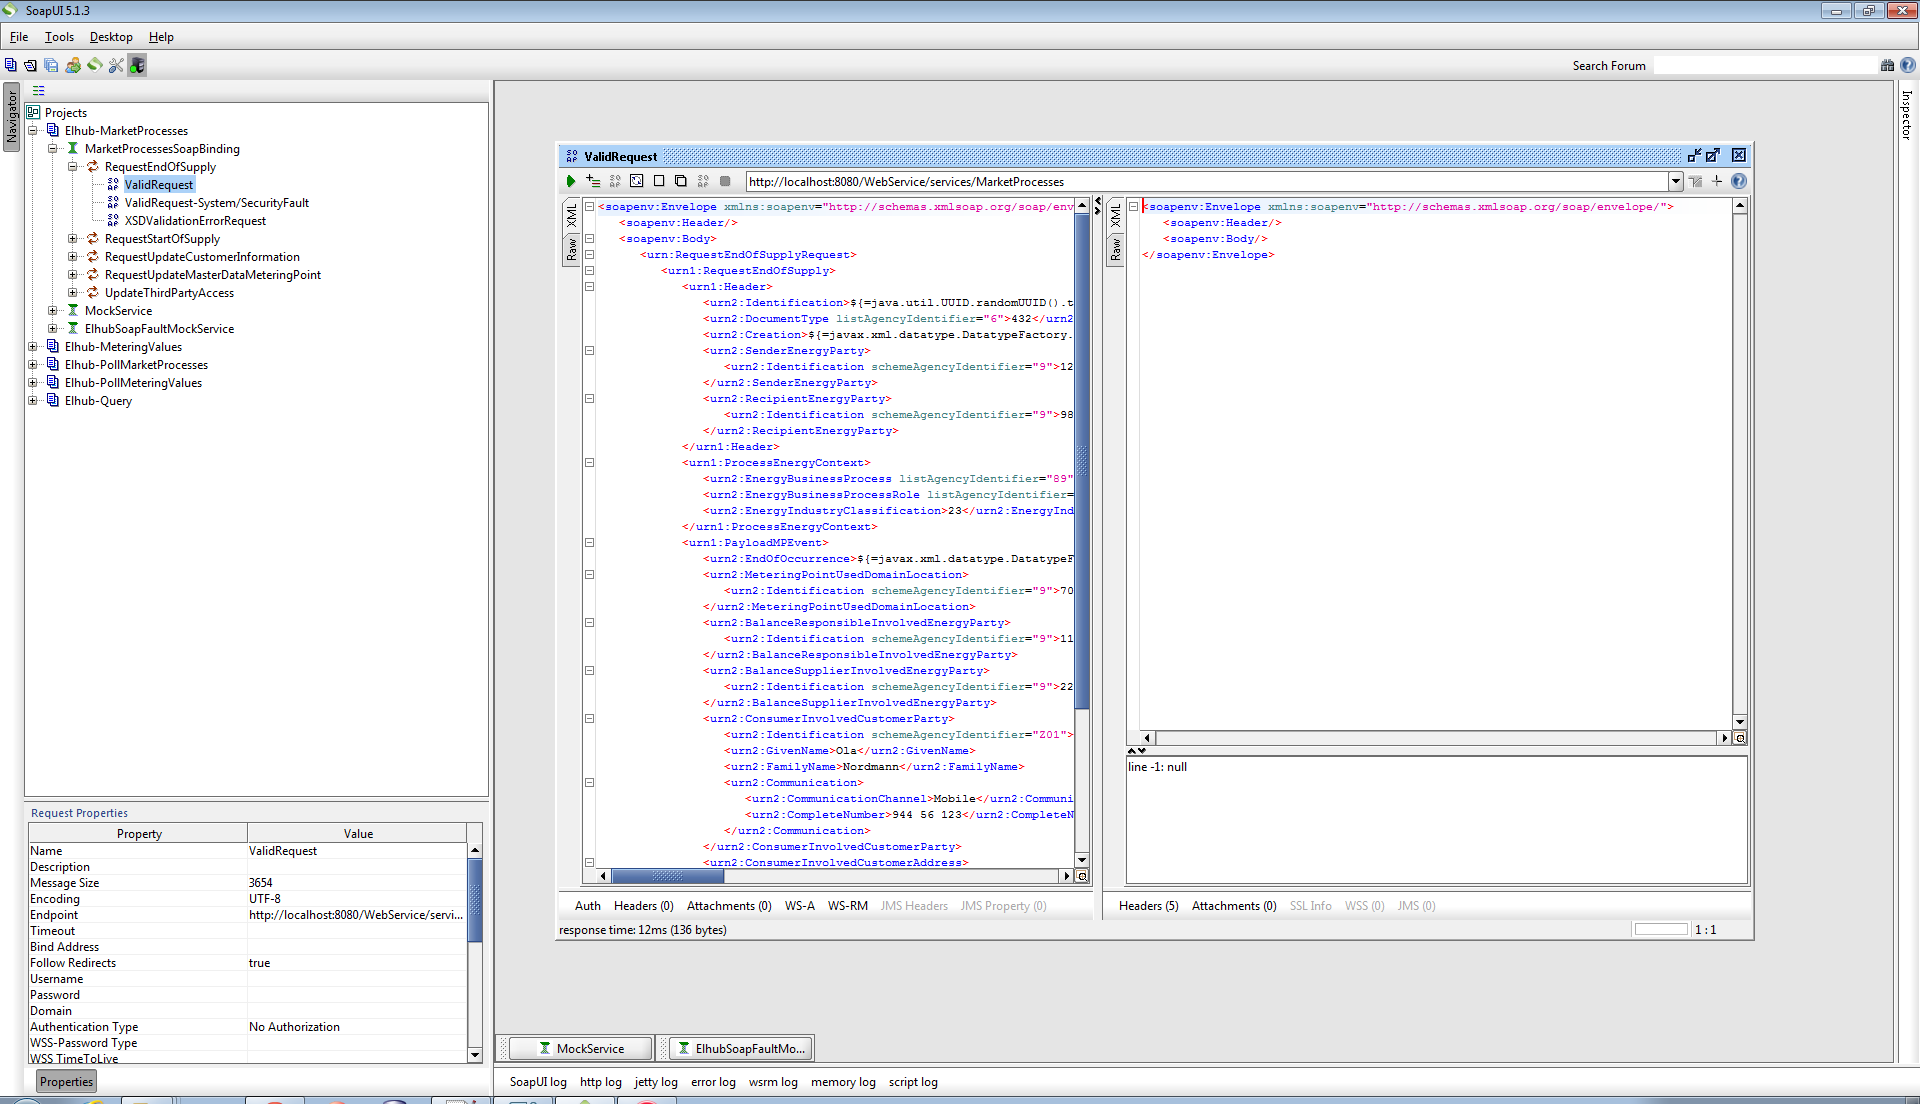Submit the request with the green play button
Image resolution: width=1920 pixels, height=1104 pixels.
pyautogui.click(x=570, y=181)
